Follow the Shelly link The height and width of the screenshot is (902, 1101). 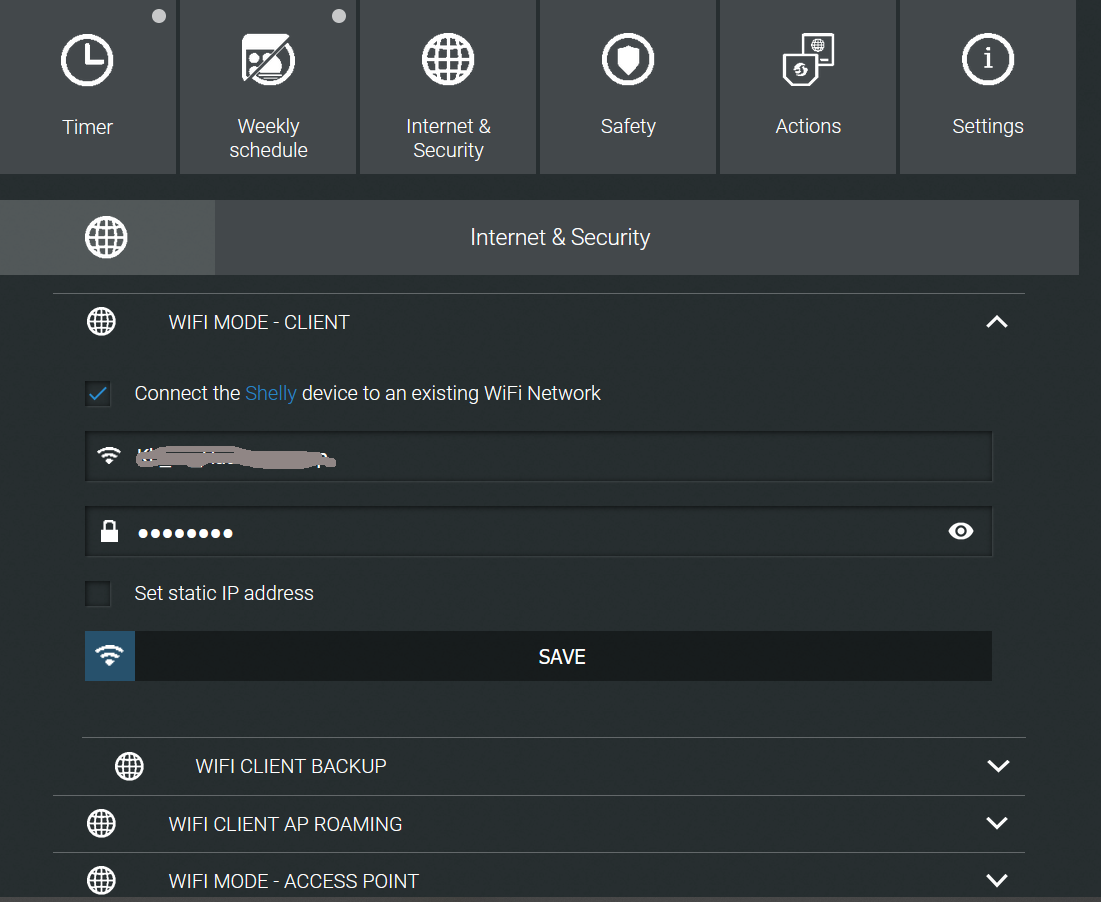[270, 393]
